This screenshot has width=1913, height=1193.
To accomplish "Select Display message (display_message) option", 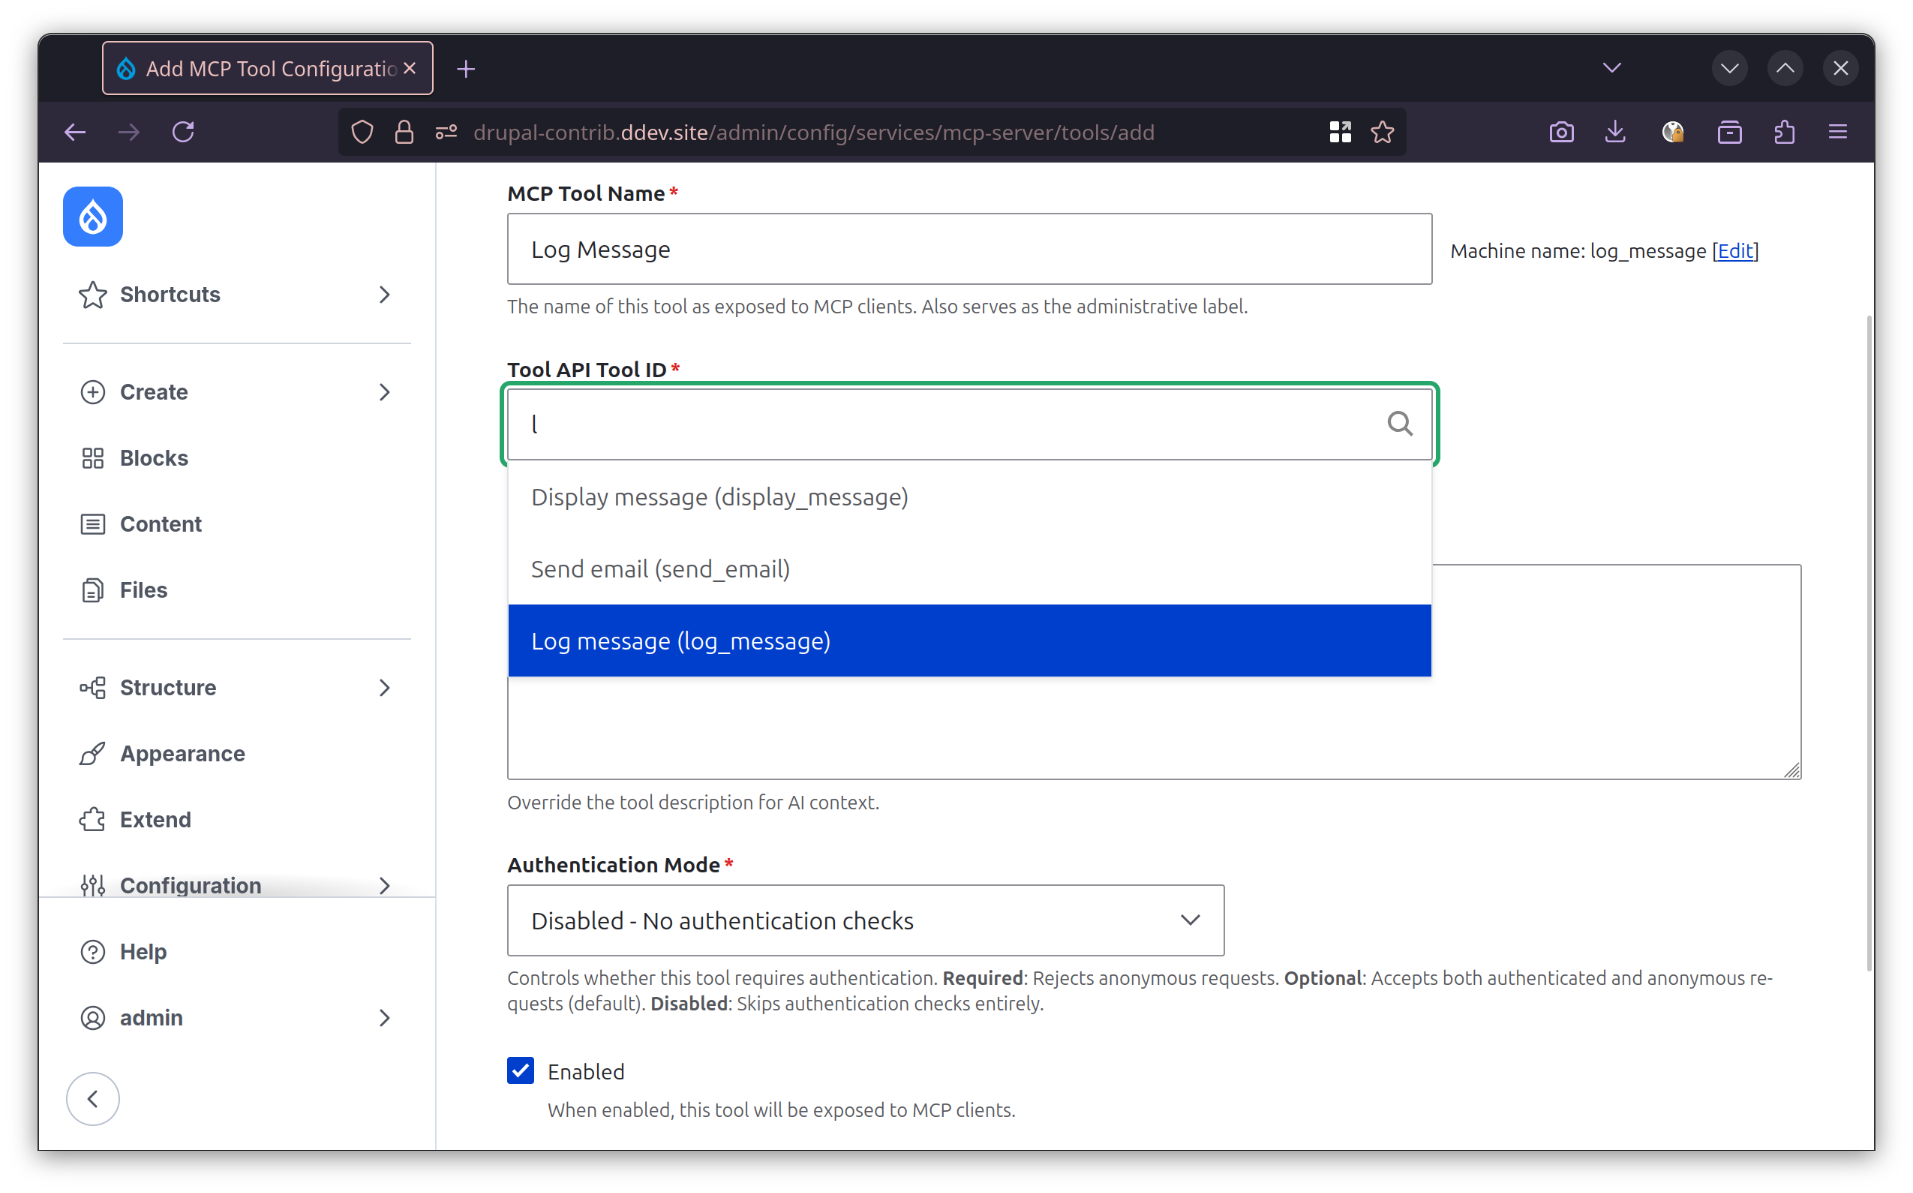I will click(x=970, y=497).
